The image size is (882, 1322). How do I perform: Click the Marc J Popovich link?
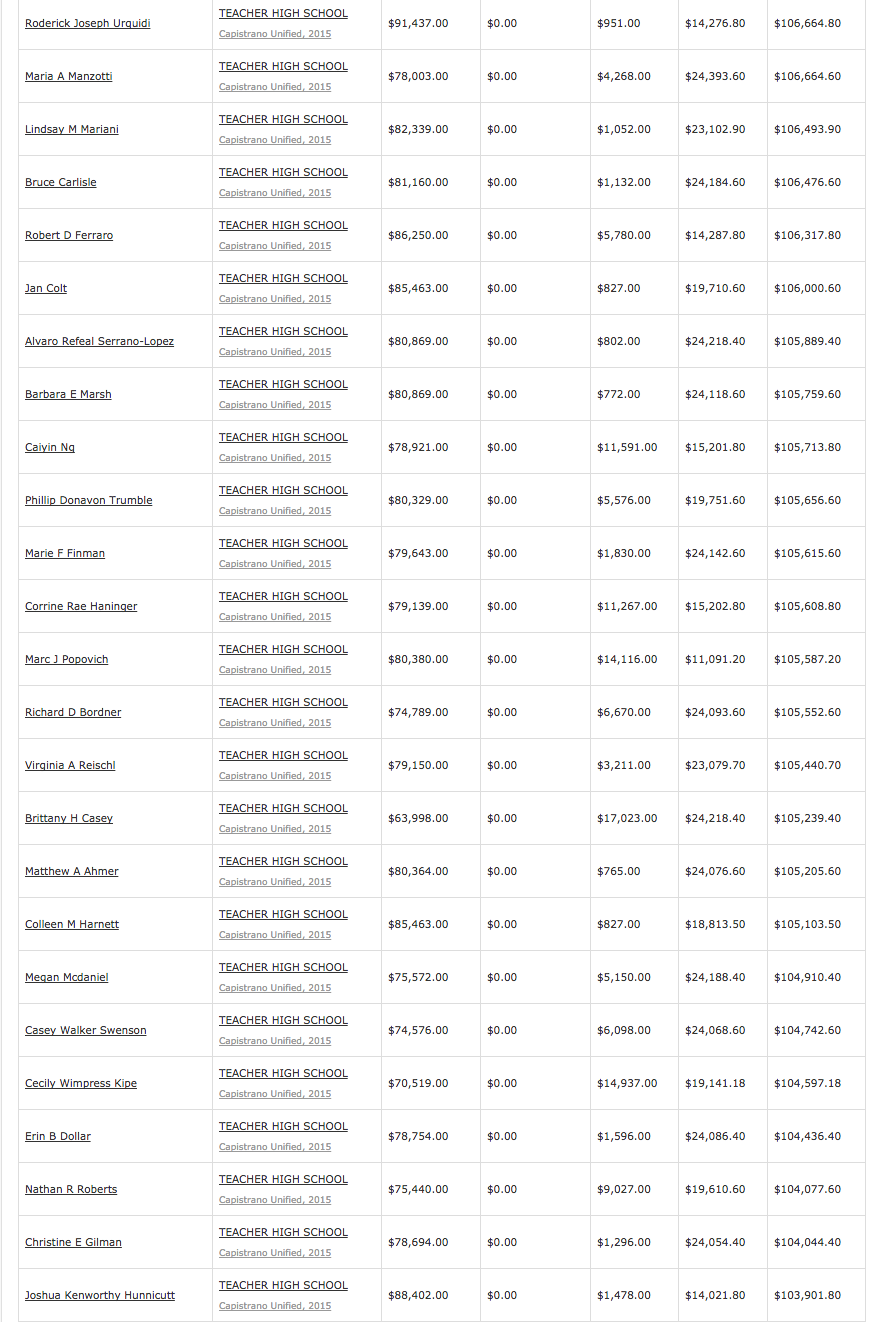[66, 659]
